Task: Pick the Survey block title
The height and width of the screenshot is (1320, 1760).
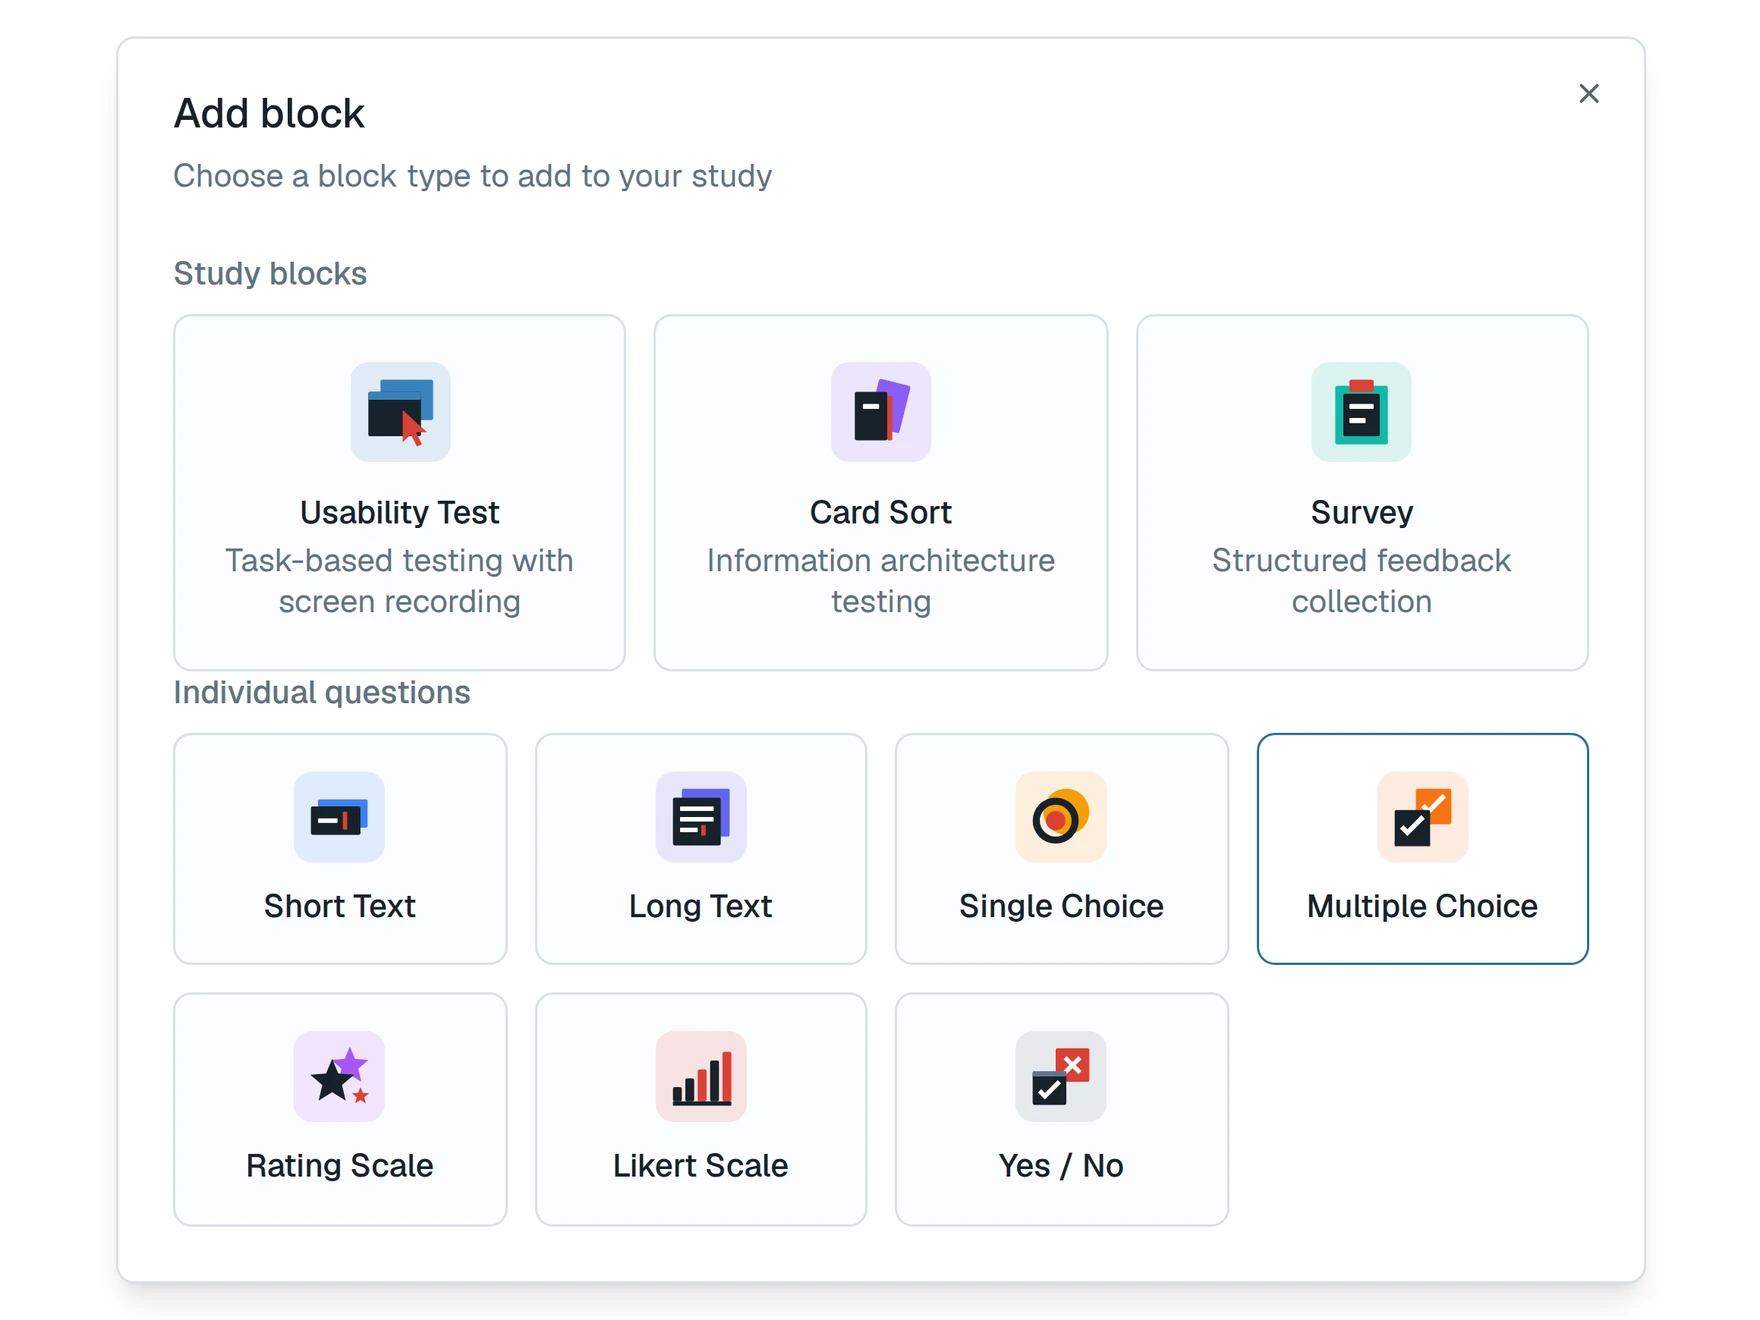Action: tap(1361, 512)
